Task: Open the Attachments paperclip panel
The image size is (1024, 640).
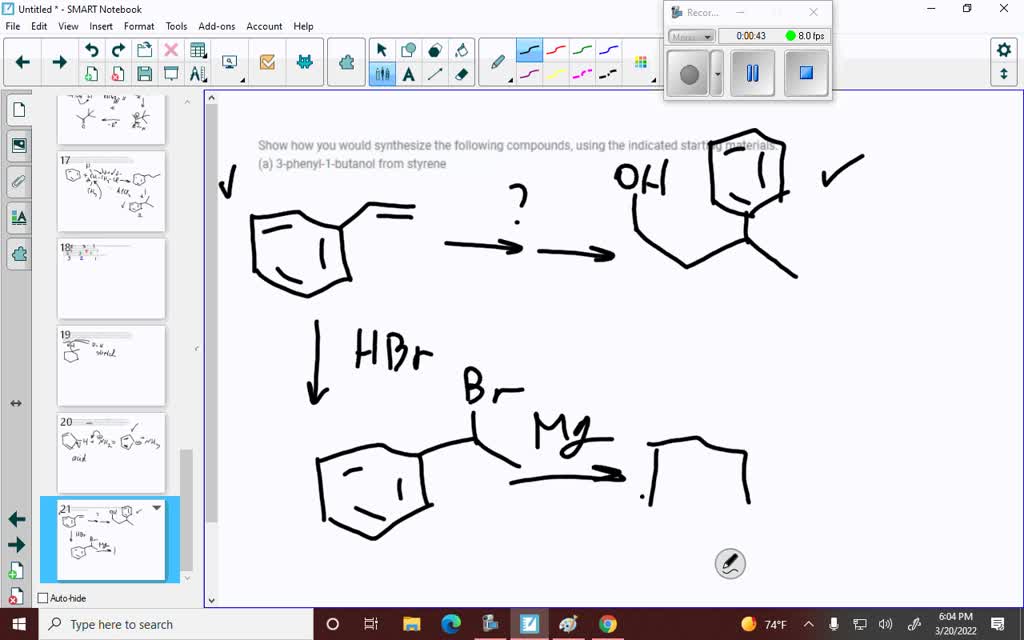Action: click(18, 180)
